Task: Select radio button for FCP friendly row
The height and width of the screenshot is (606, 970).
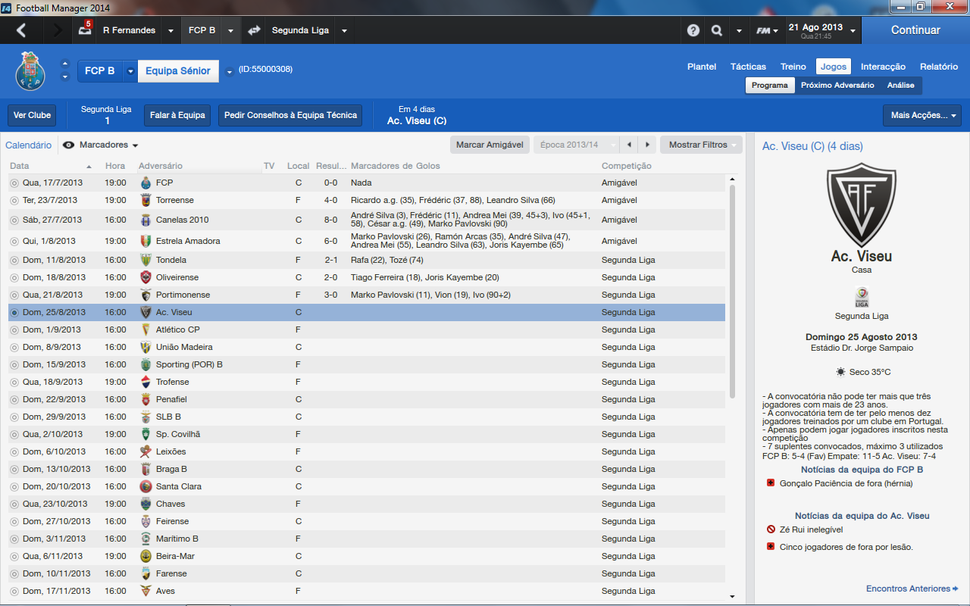Action: pyautogui.click(x=14, y=183)
